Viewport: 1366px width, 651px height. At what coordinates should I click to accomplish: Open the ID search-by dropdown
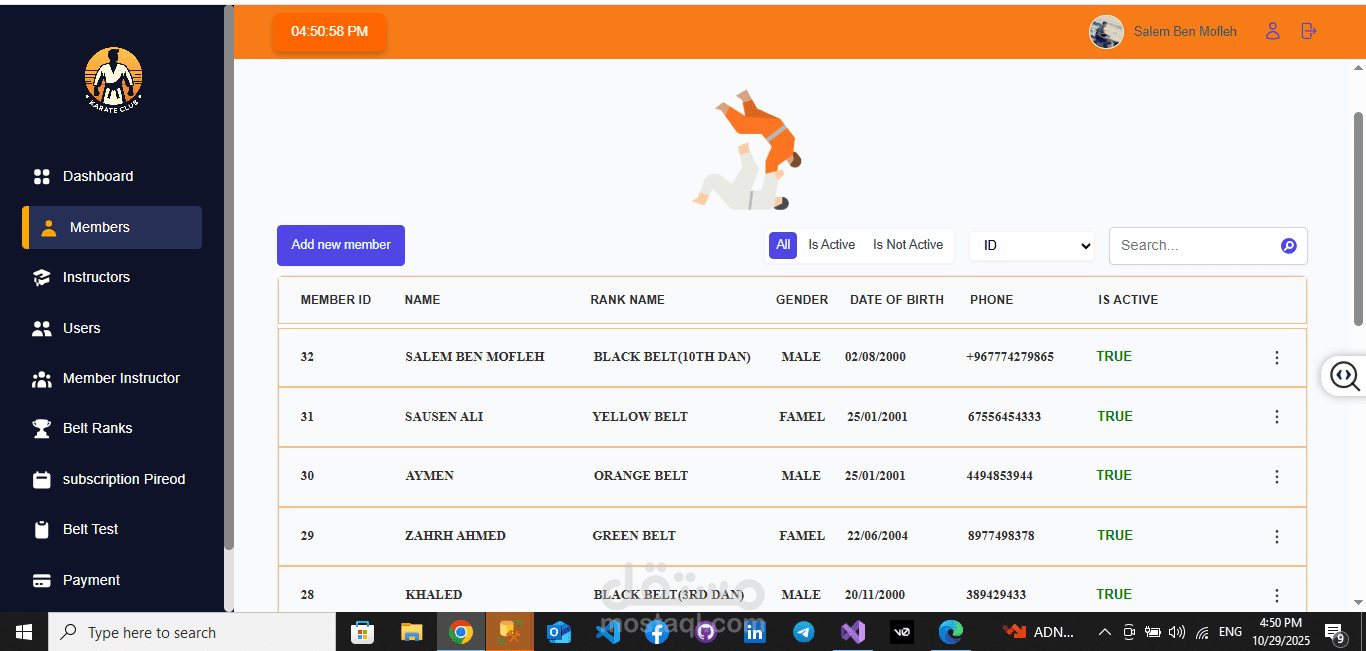1032,245
